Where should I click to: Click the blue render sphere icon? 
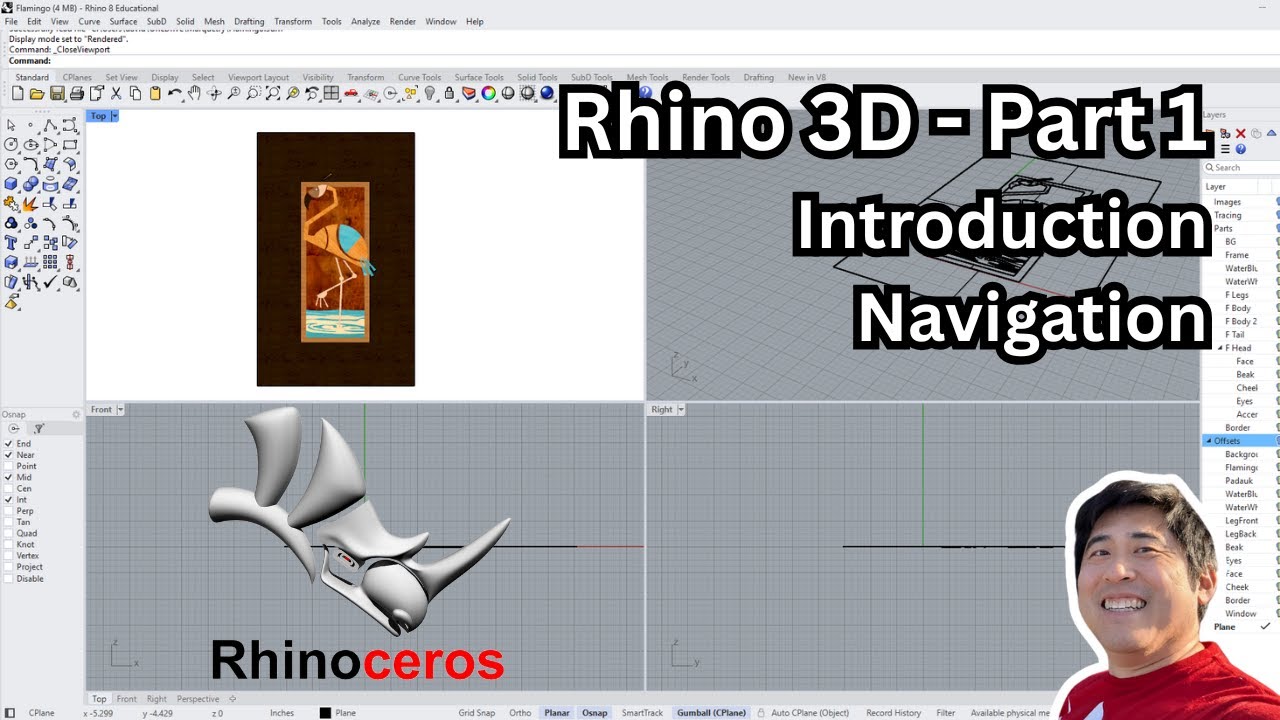tap(547, 93)
